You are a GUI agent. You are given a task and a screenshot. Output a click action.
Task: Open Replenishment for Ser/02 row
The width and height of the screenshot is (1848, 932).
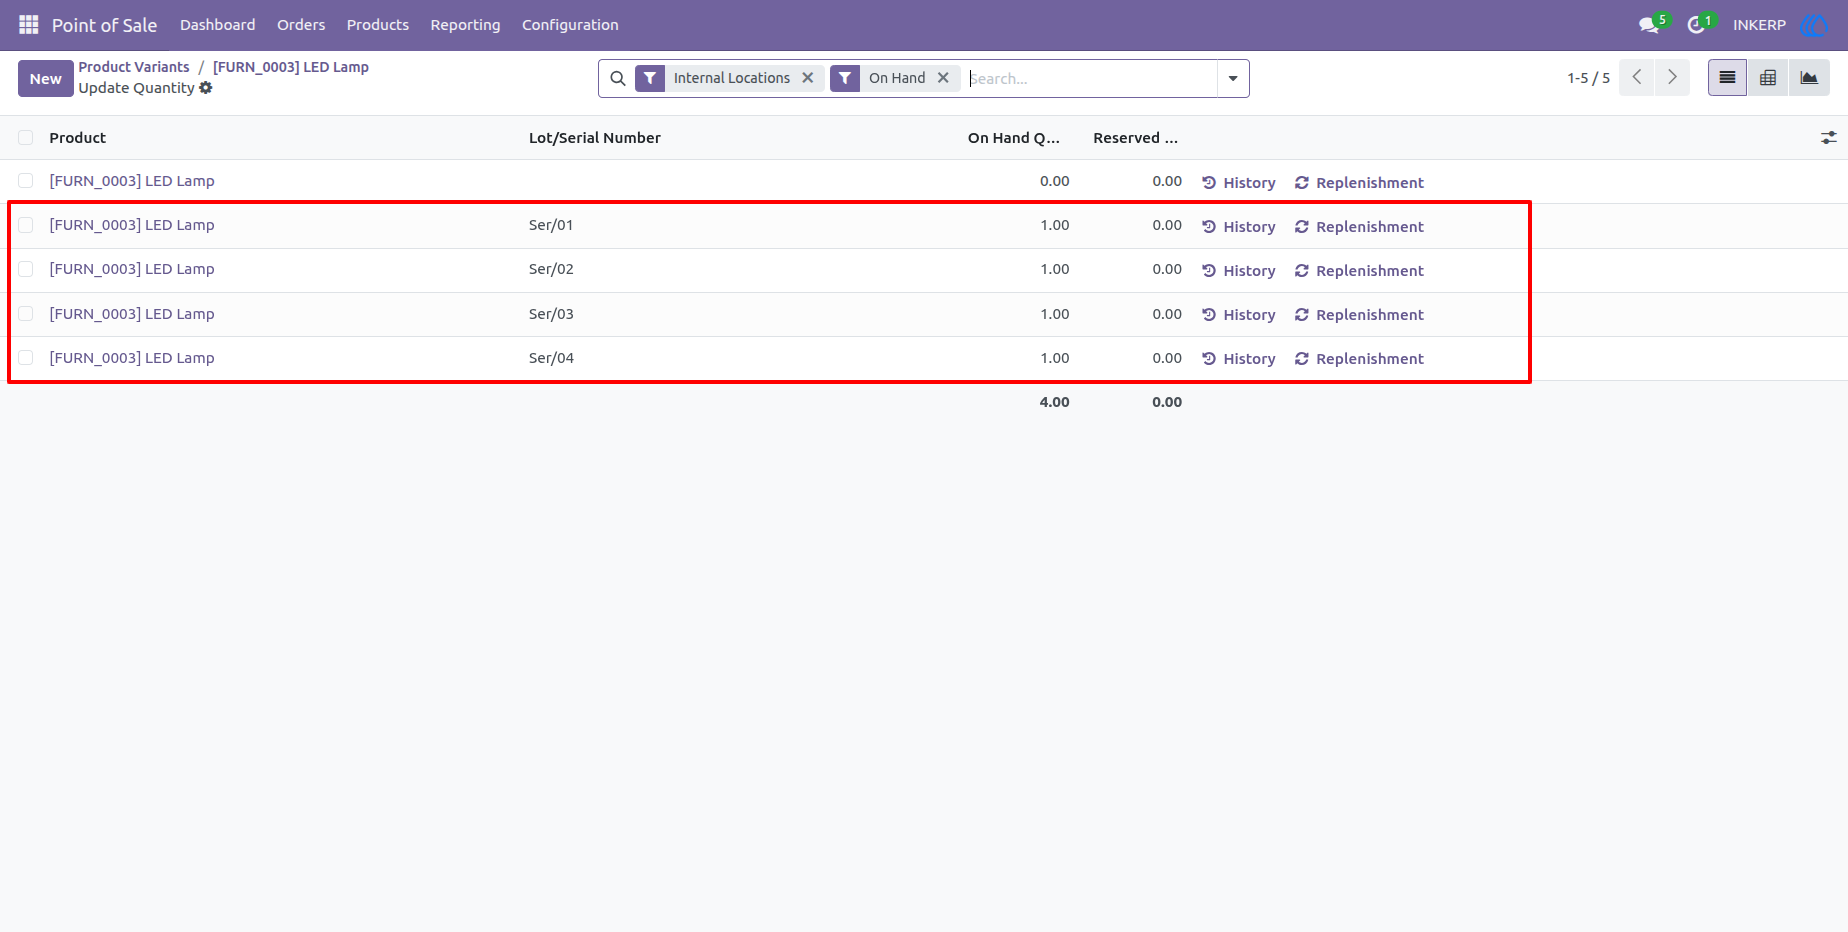tap(1359, 271)
